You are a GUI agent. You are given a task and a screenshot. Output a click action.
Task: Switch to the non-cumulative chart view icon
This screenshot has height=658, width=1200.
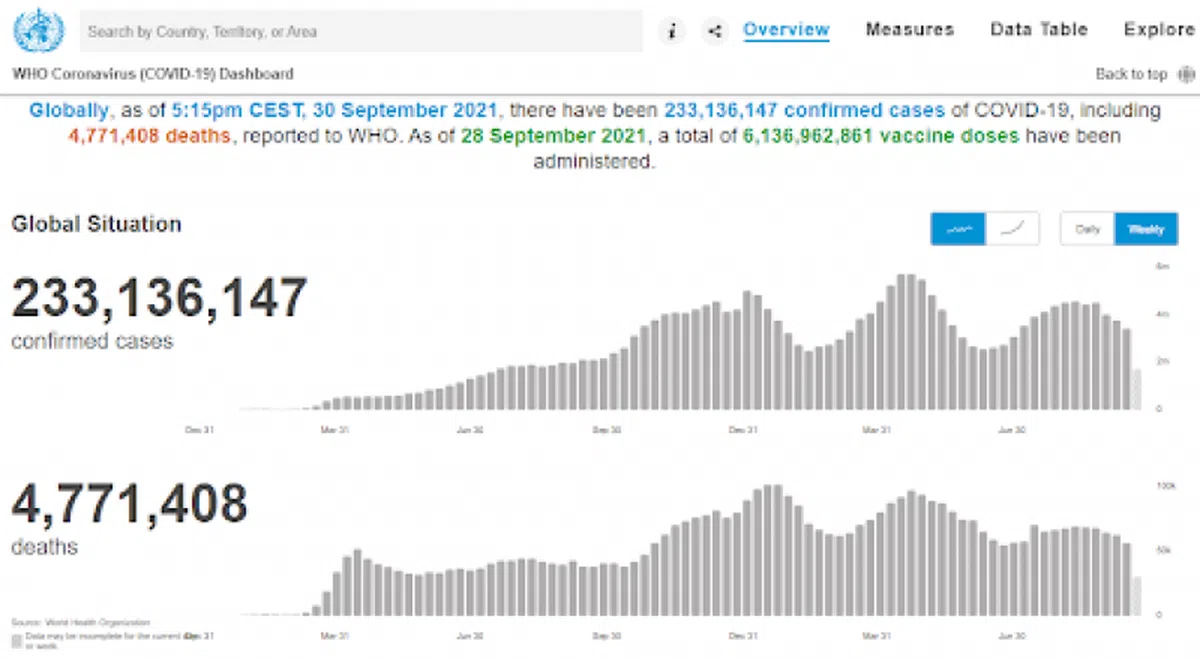pos(958,229)
